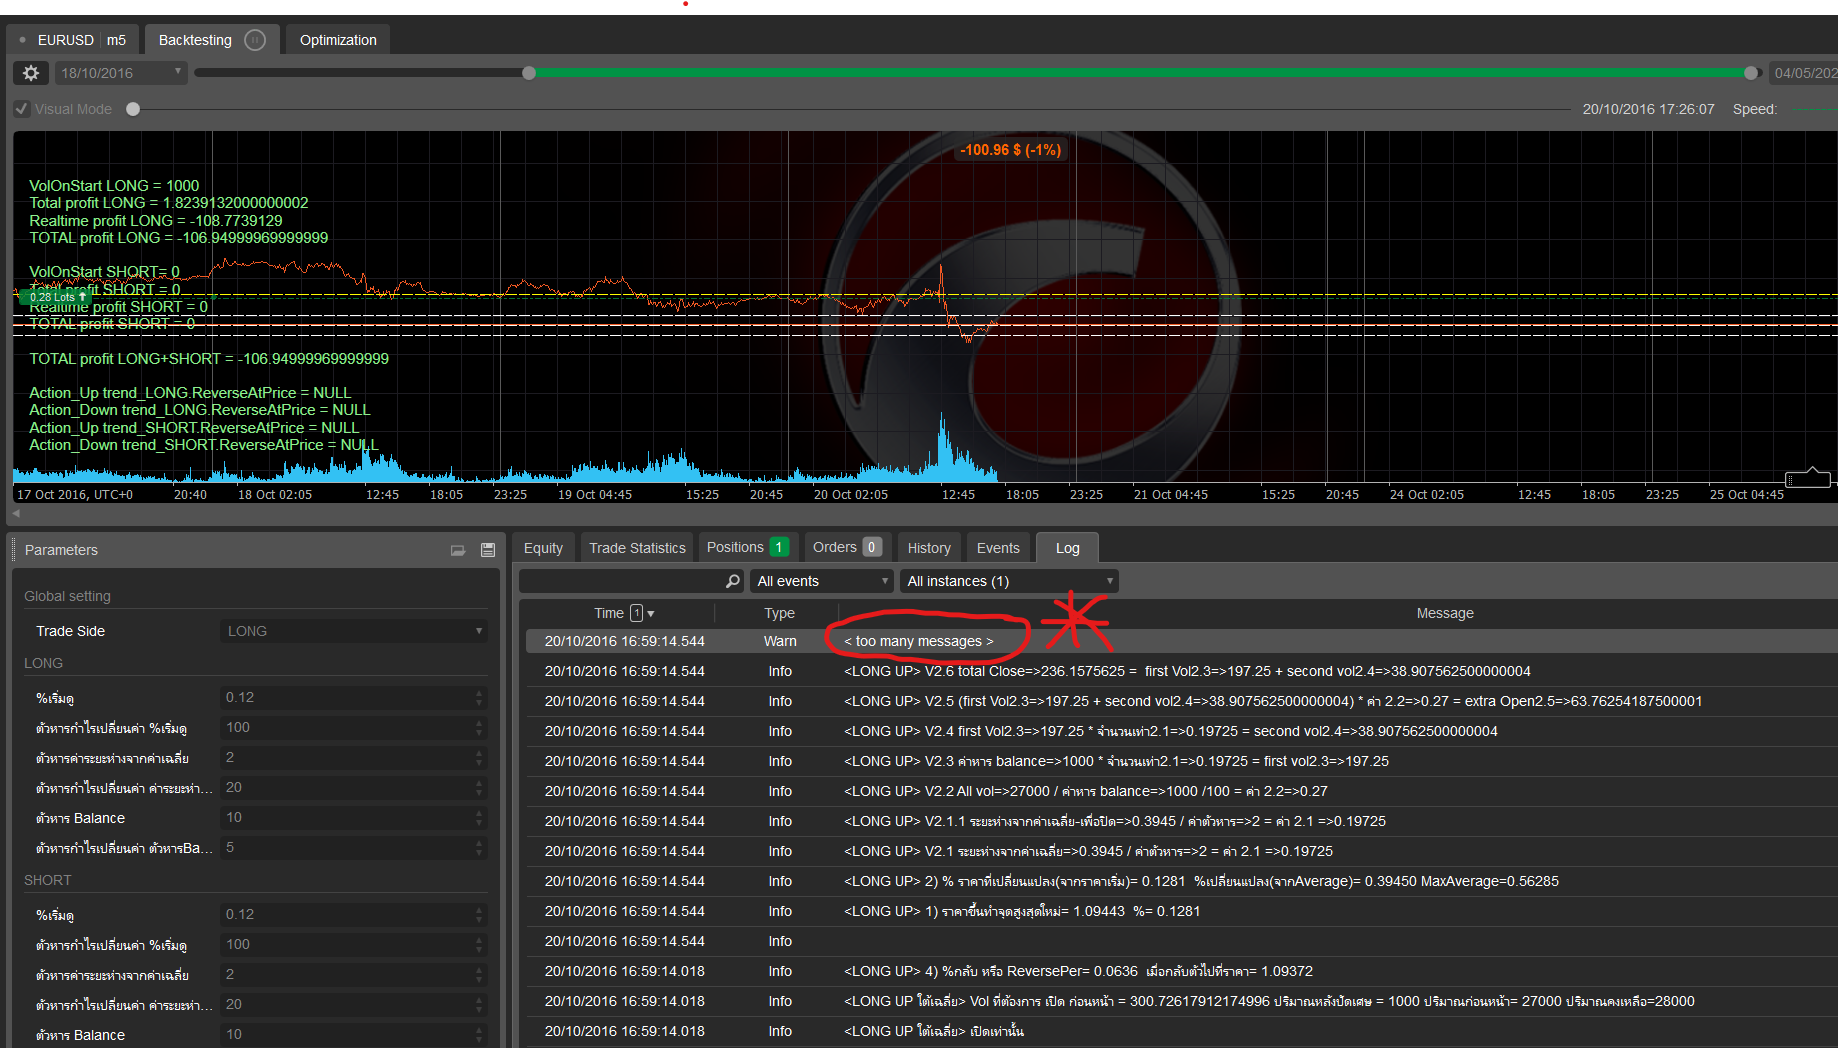This screenshot has height=1048, width=1838.
Task: Select log row 'V2.6 total Close=>236.1575625'
Action: (1181, 671)
